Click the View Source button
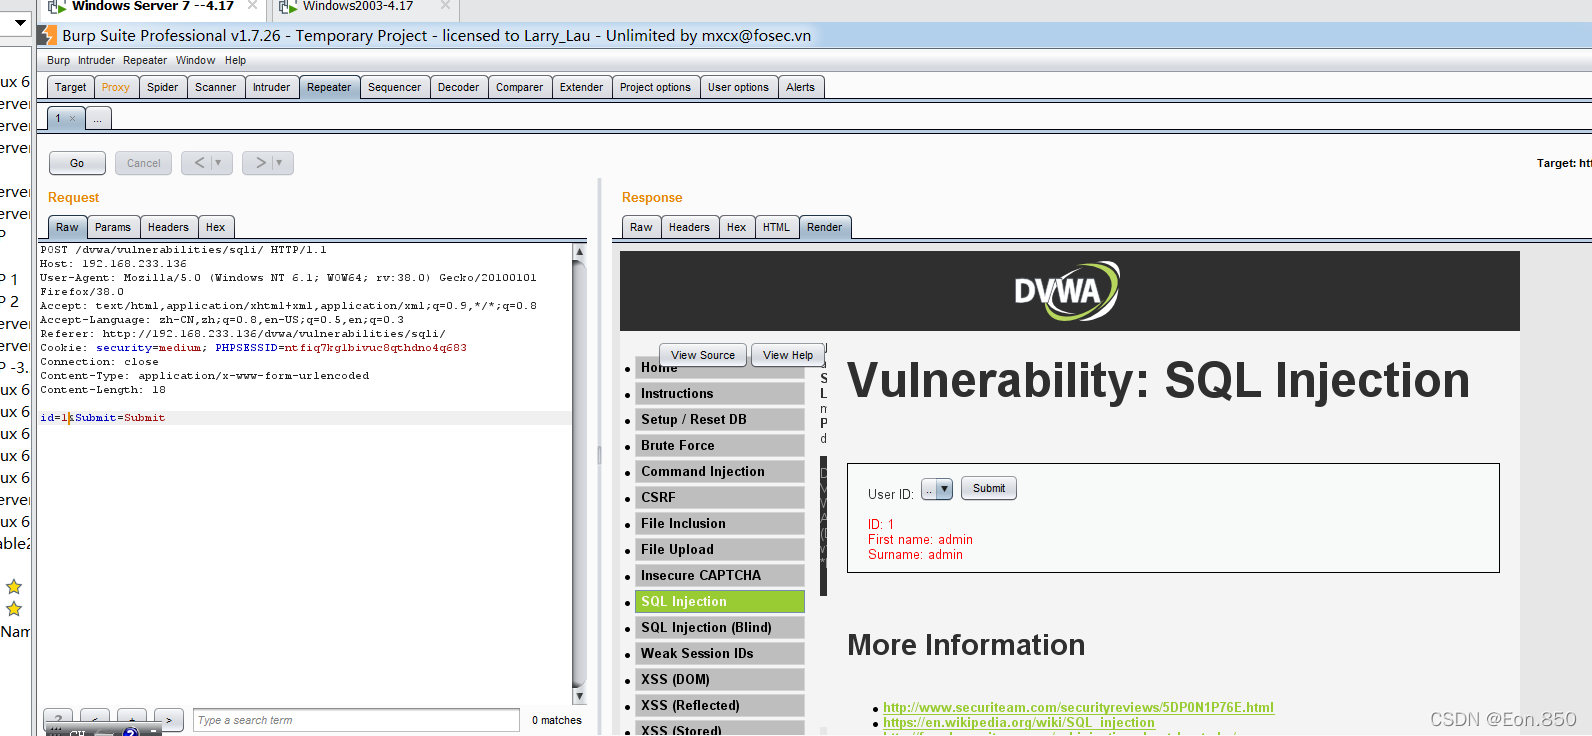The image size is (1592, 736). coord(703,355)
